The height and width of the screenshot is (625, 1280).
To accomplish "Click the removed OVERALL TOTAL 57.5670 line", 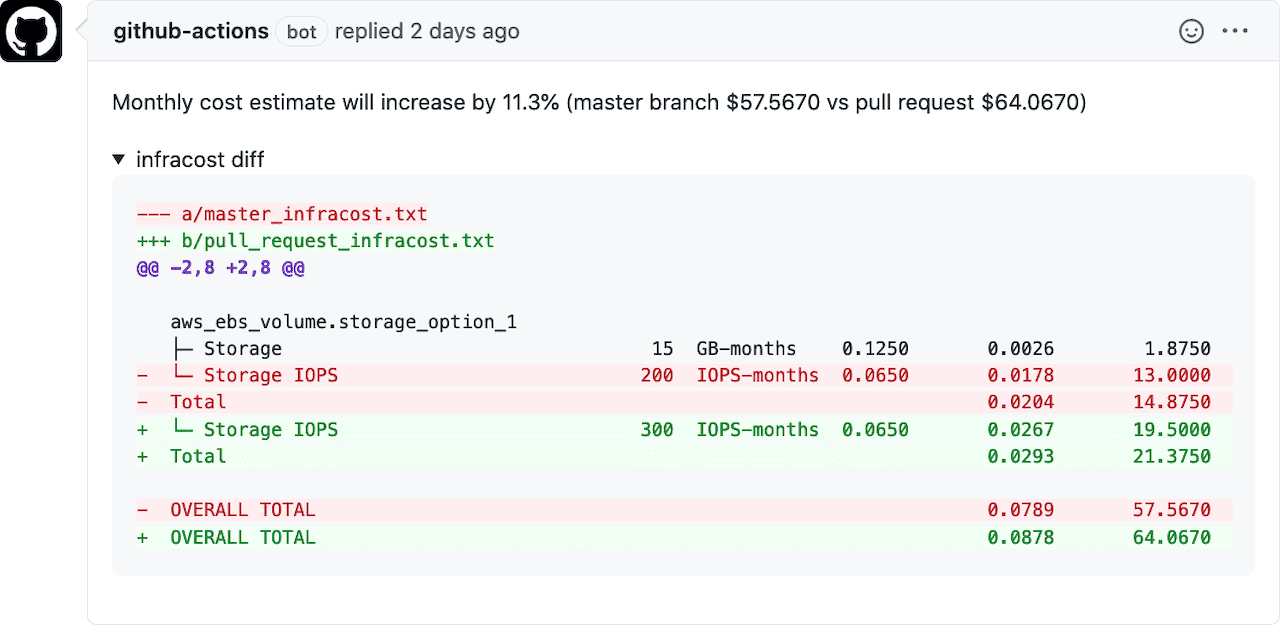I will point(683,510).
